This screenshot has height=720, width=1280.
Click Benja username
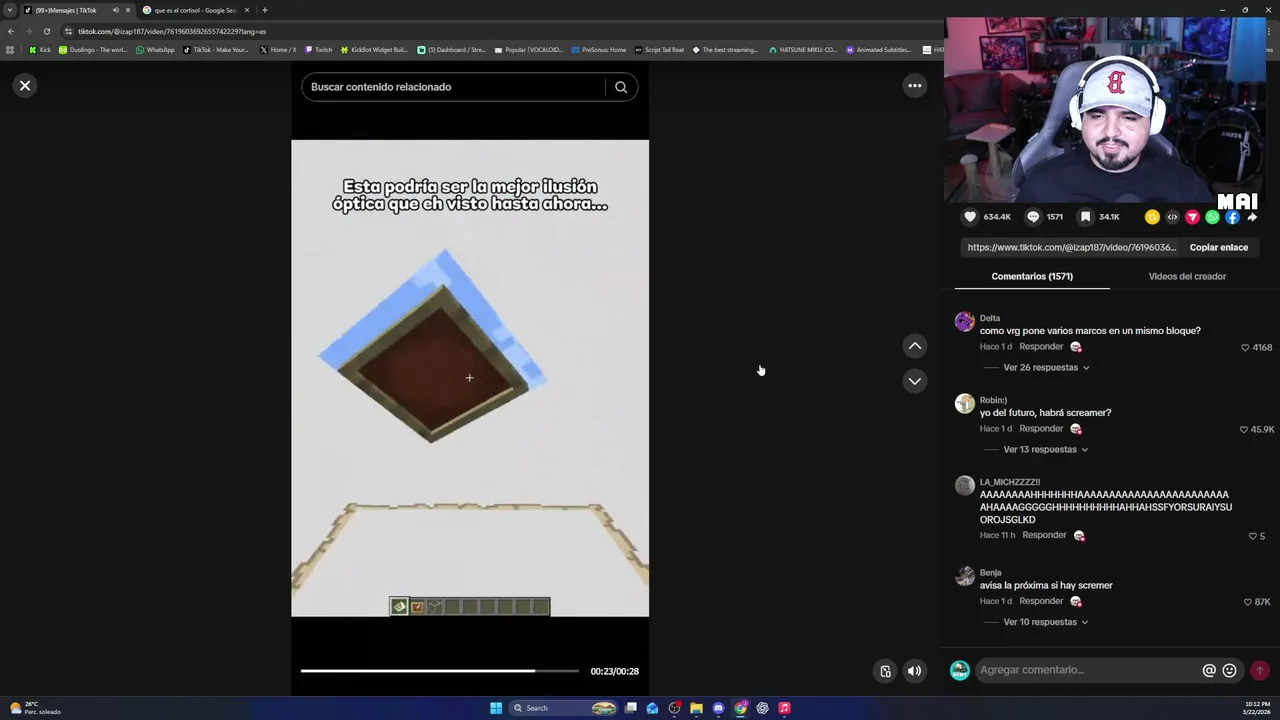[x=990, y=573]
